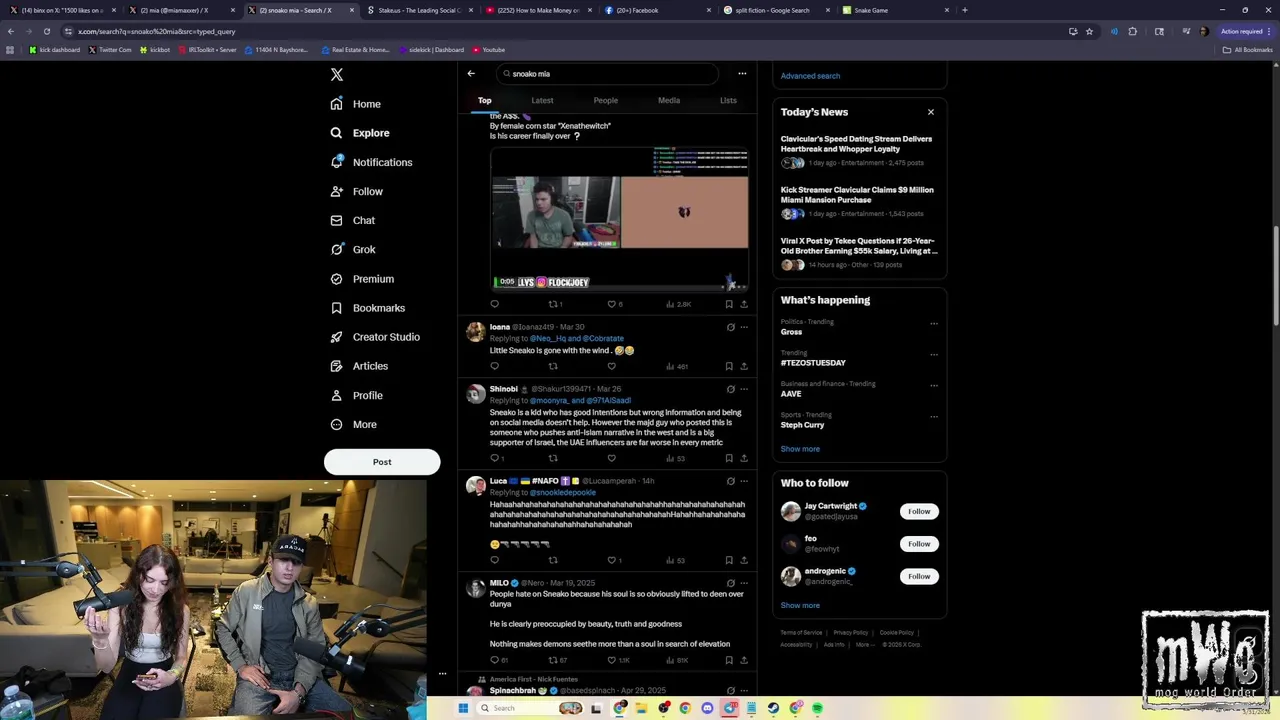Open Chat in the sidebar

(353, 220)
